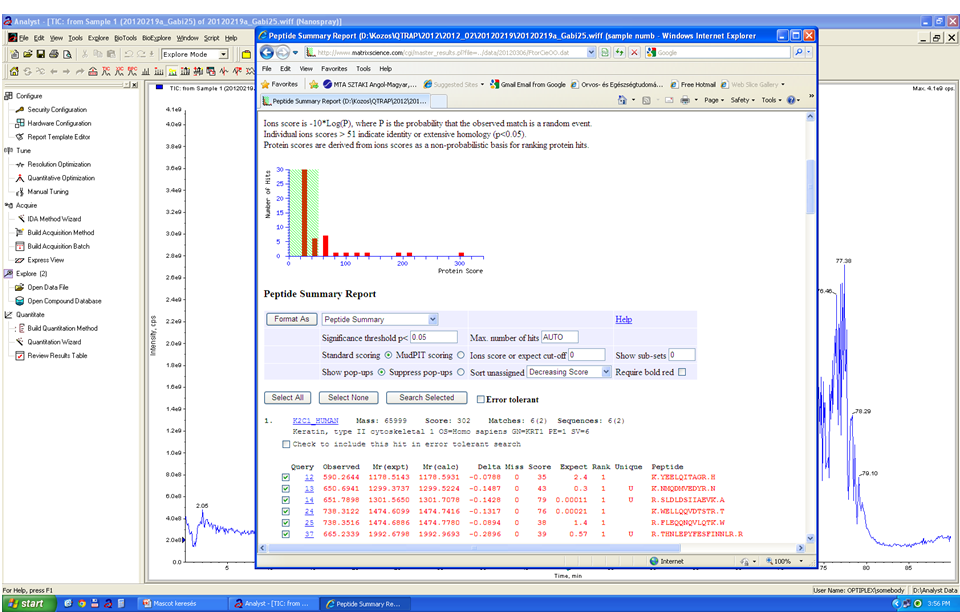Open IE address bar dropdown arrow

pyautogui.click(x=591, y=53)
